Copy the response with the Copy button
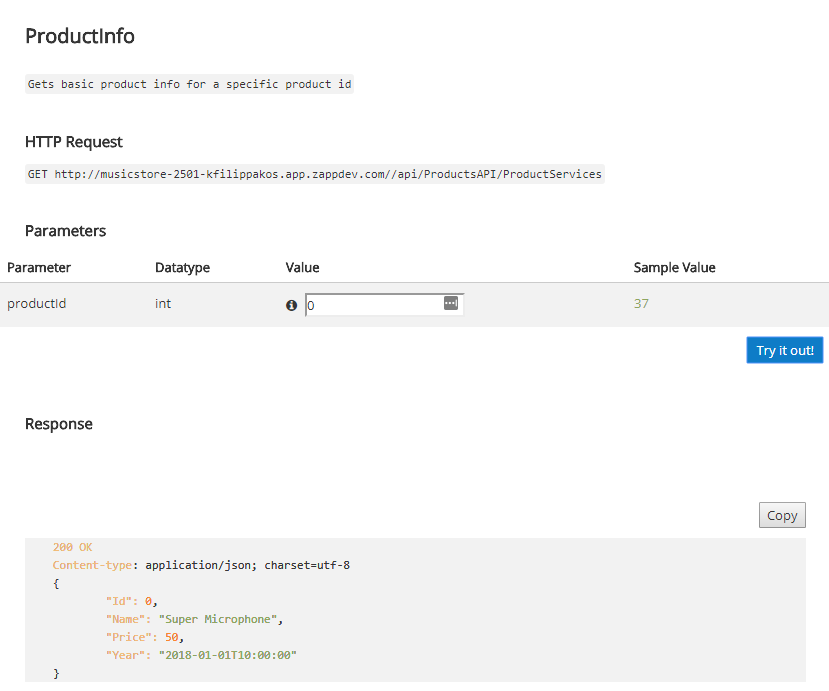Screen dimensions: 829x691 [781, 516]
